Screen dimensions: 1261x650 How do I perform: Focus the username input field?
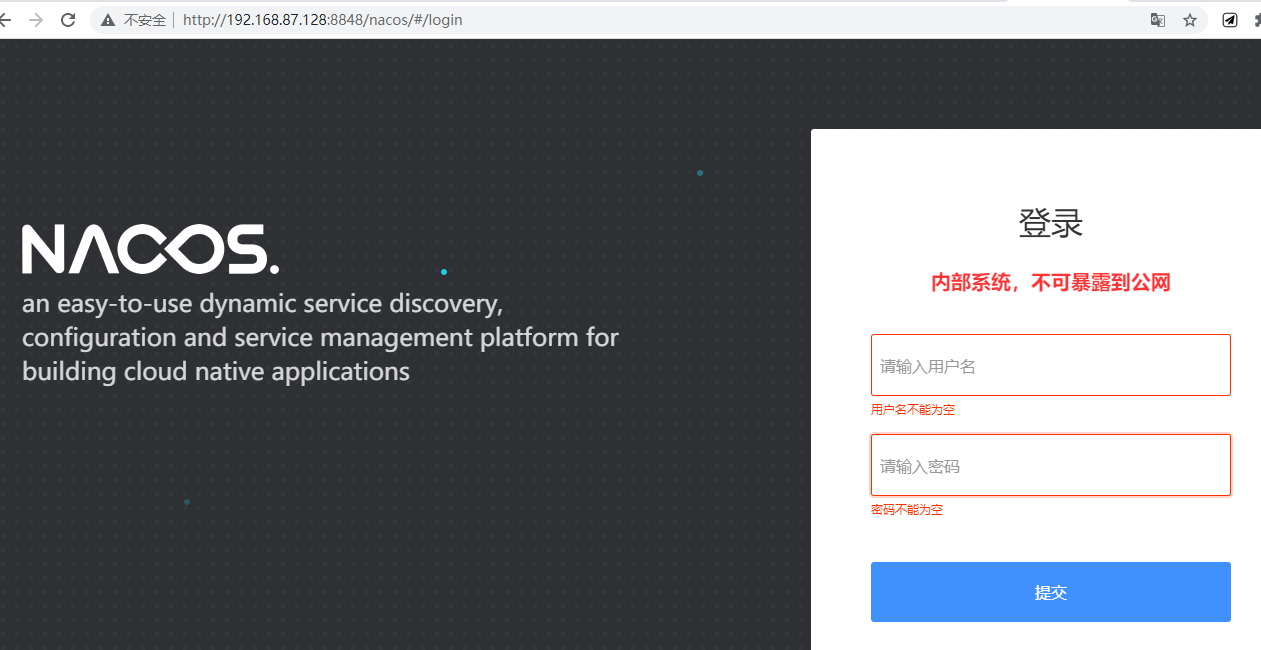[1051, 365]
